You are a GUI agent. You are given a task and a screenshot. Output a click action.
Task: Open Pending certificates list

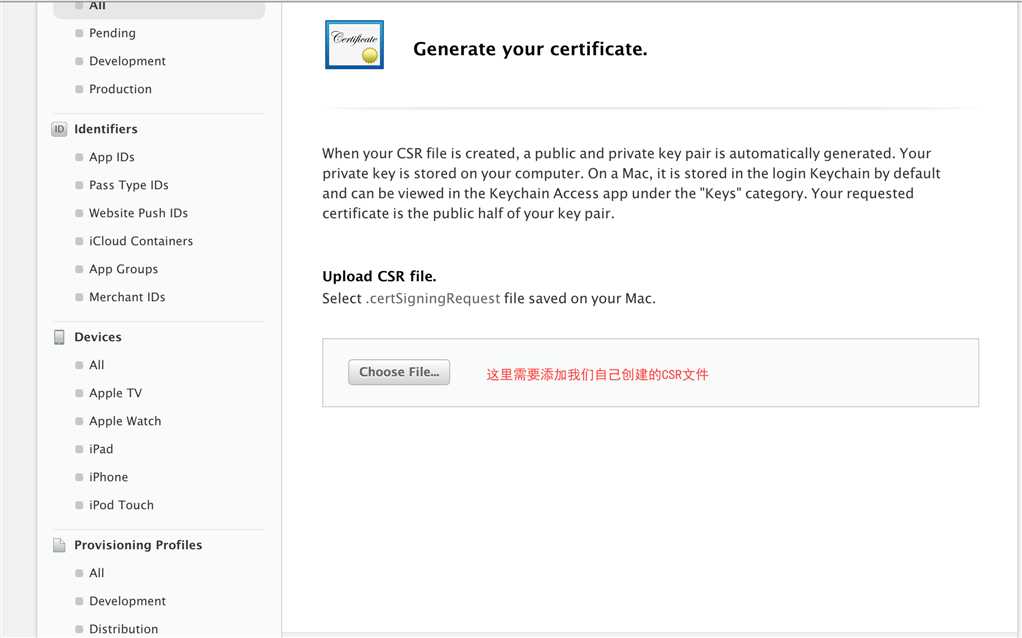click(112, 33)
